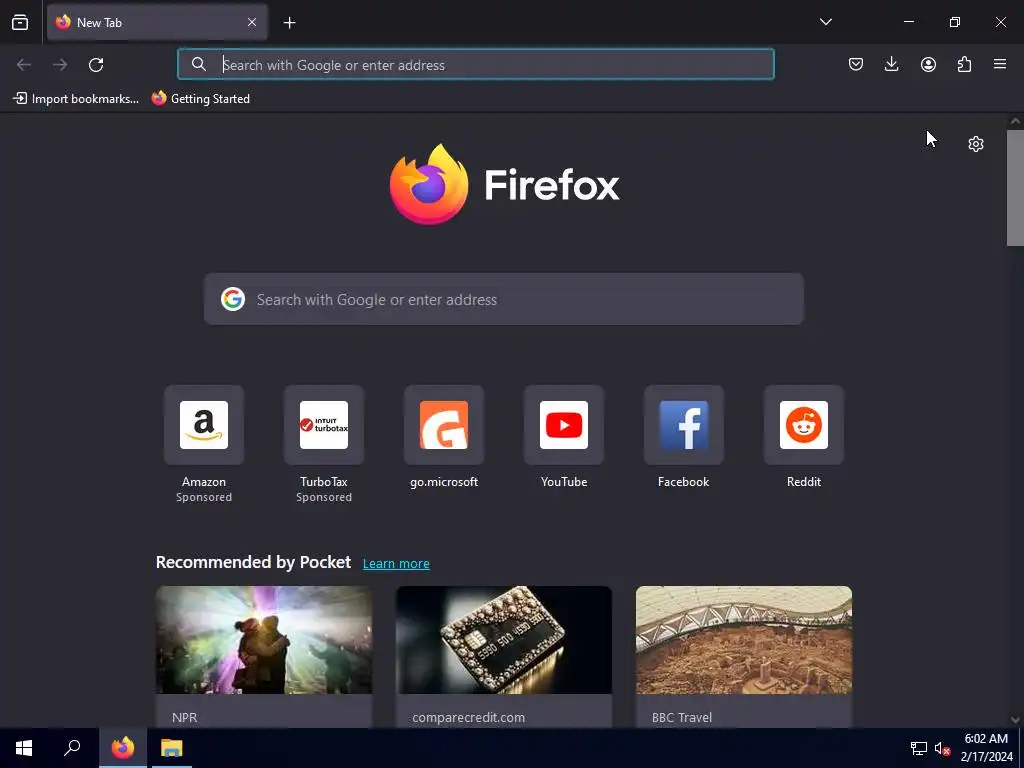
Task: Open the Downloads panel
Action: 891,64
